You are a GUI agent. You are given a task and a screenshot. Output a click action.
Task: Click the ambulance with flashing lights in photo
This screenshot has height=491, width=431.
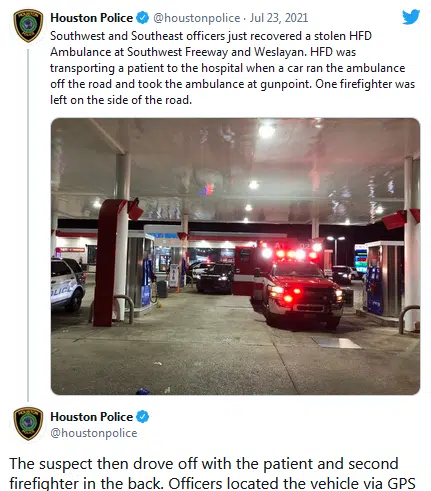(290, 285)
